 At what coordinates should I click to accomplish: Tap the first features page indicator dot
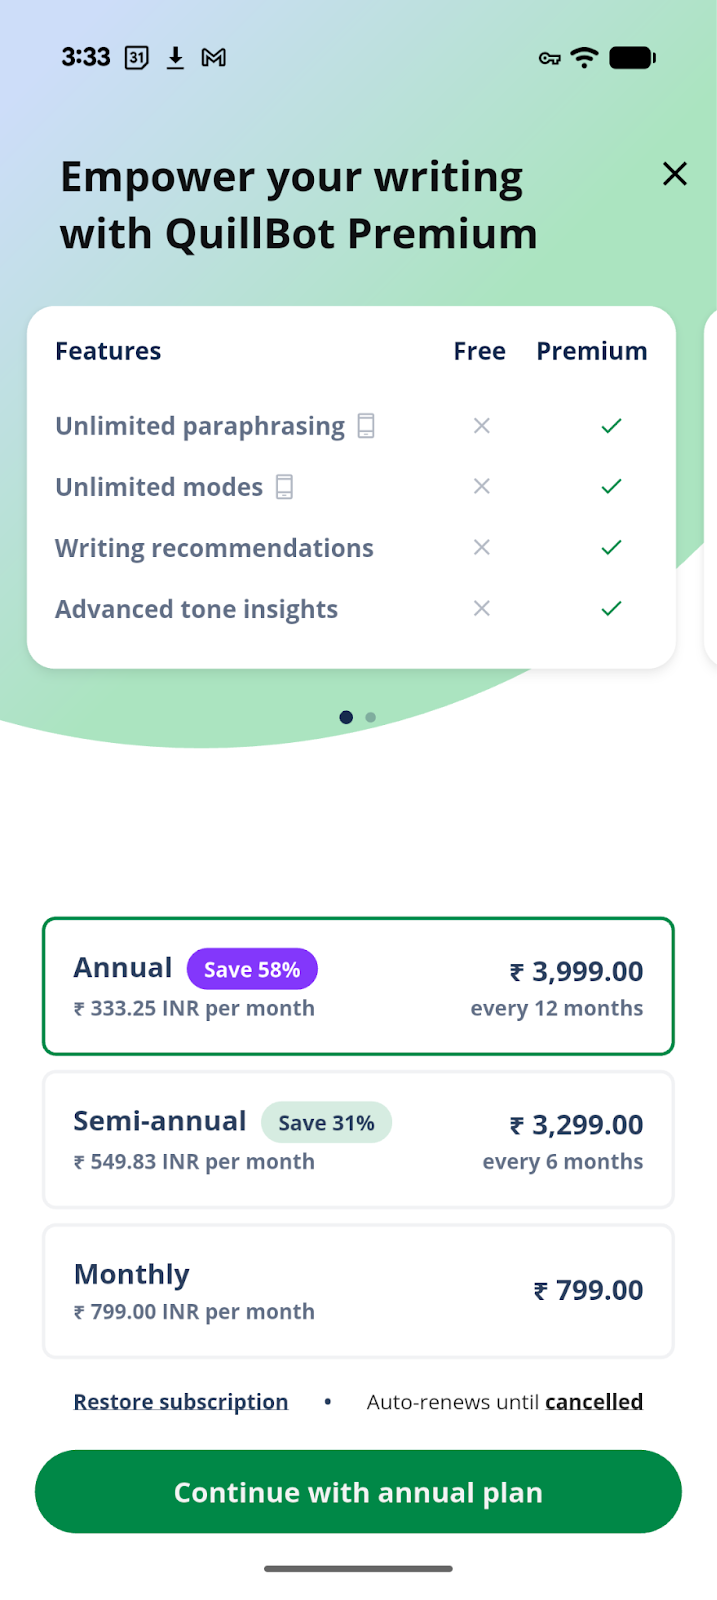(346, 717)
